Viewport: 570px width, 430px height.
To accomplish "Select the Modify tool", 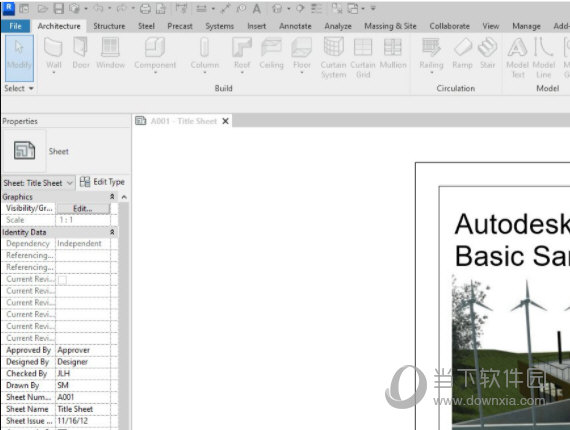I will 19,58.
